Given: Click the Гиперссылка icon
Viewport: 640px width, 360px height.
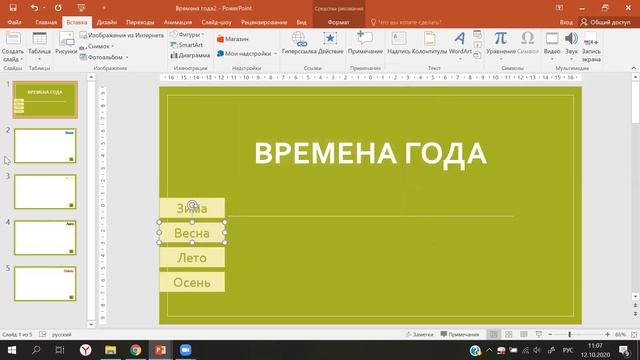Looking at the screenshot, I should (x=299, y=38).
